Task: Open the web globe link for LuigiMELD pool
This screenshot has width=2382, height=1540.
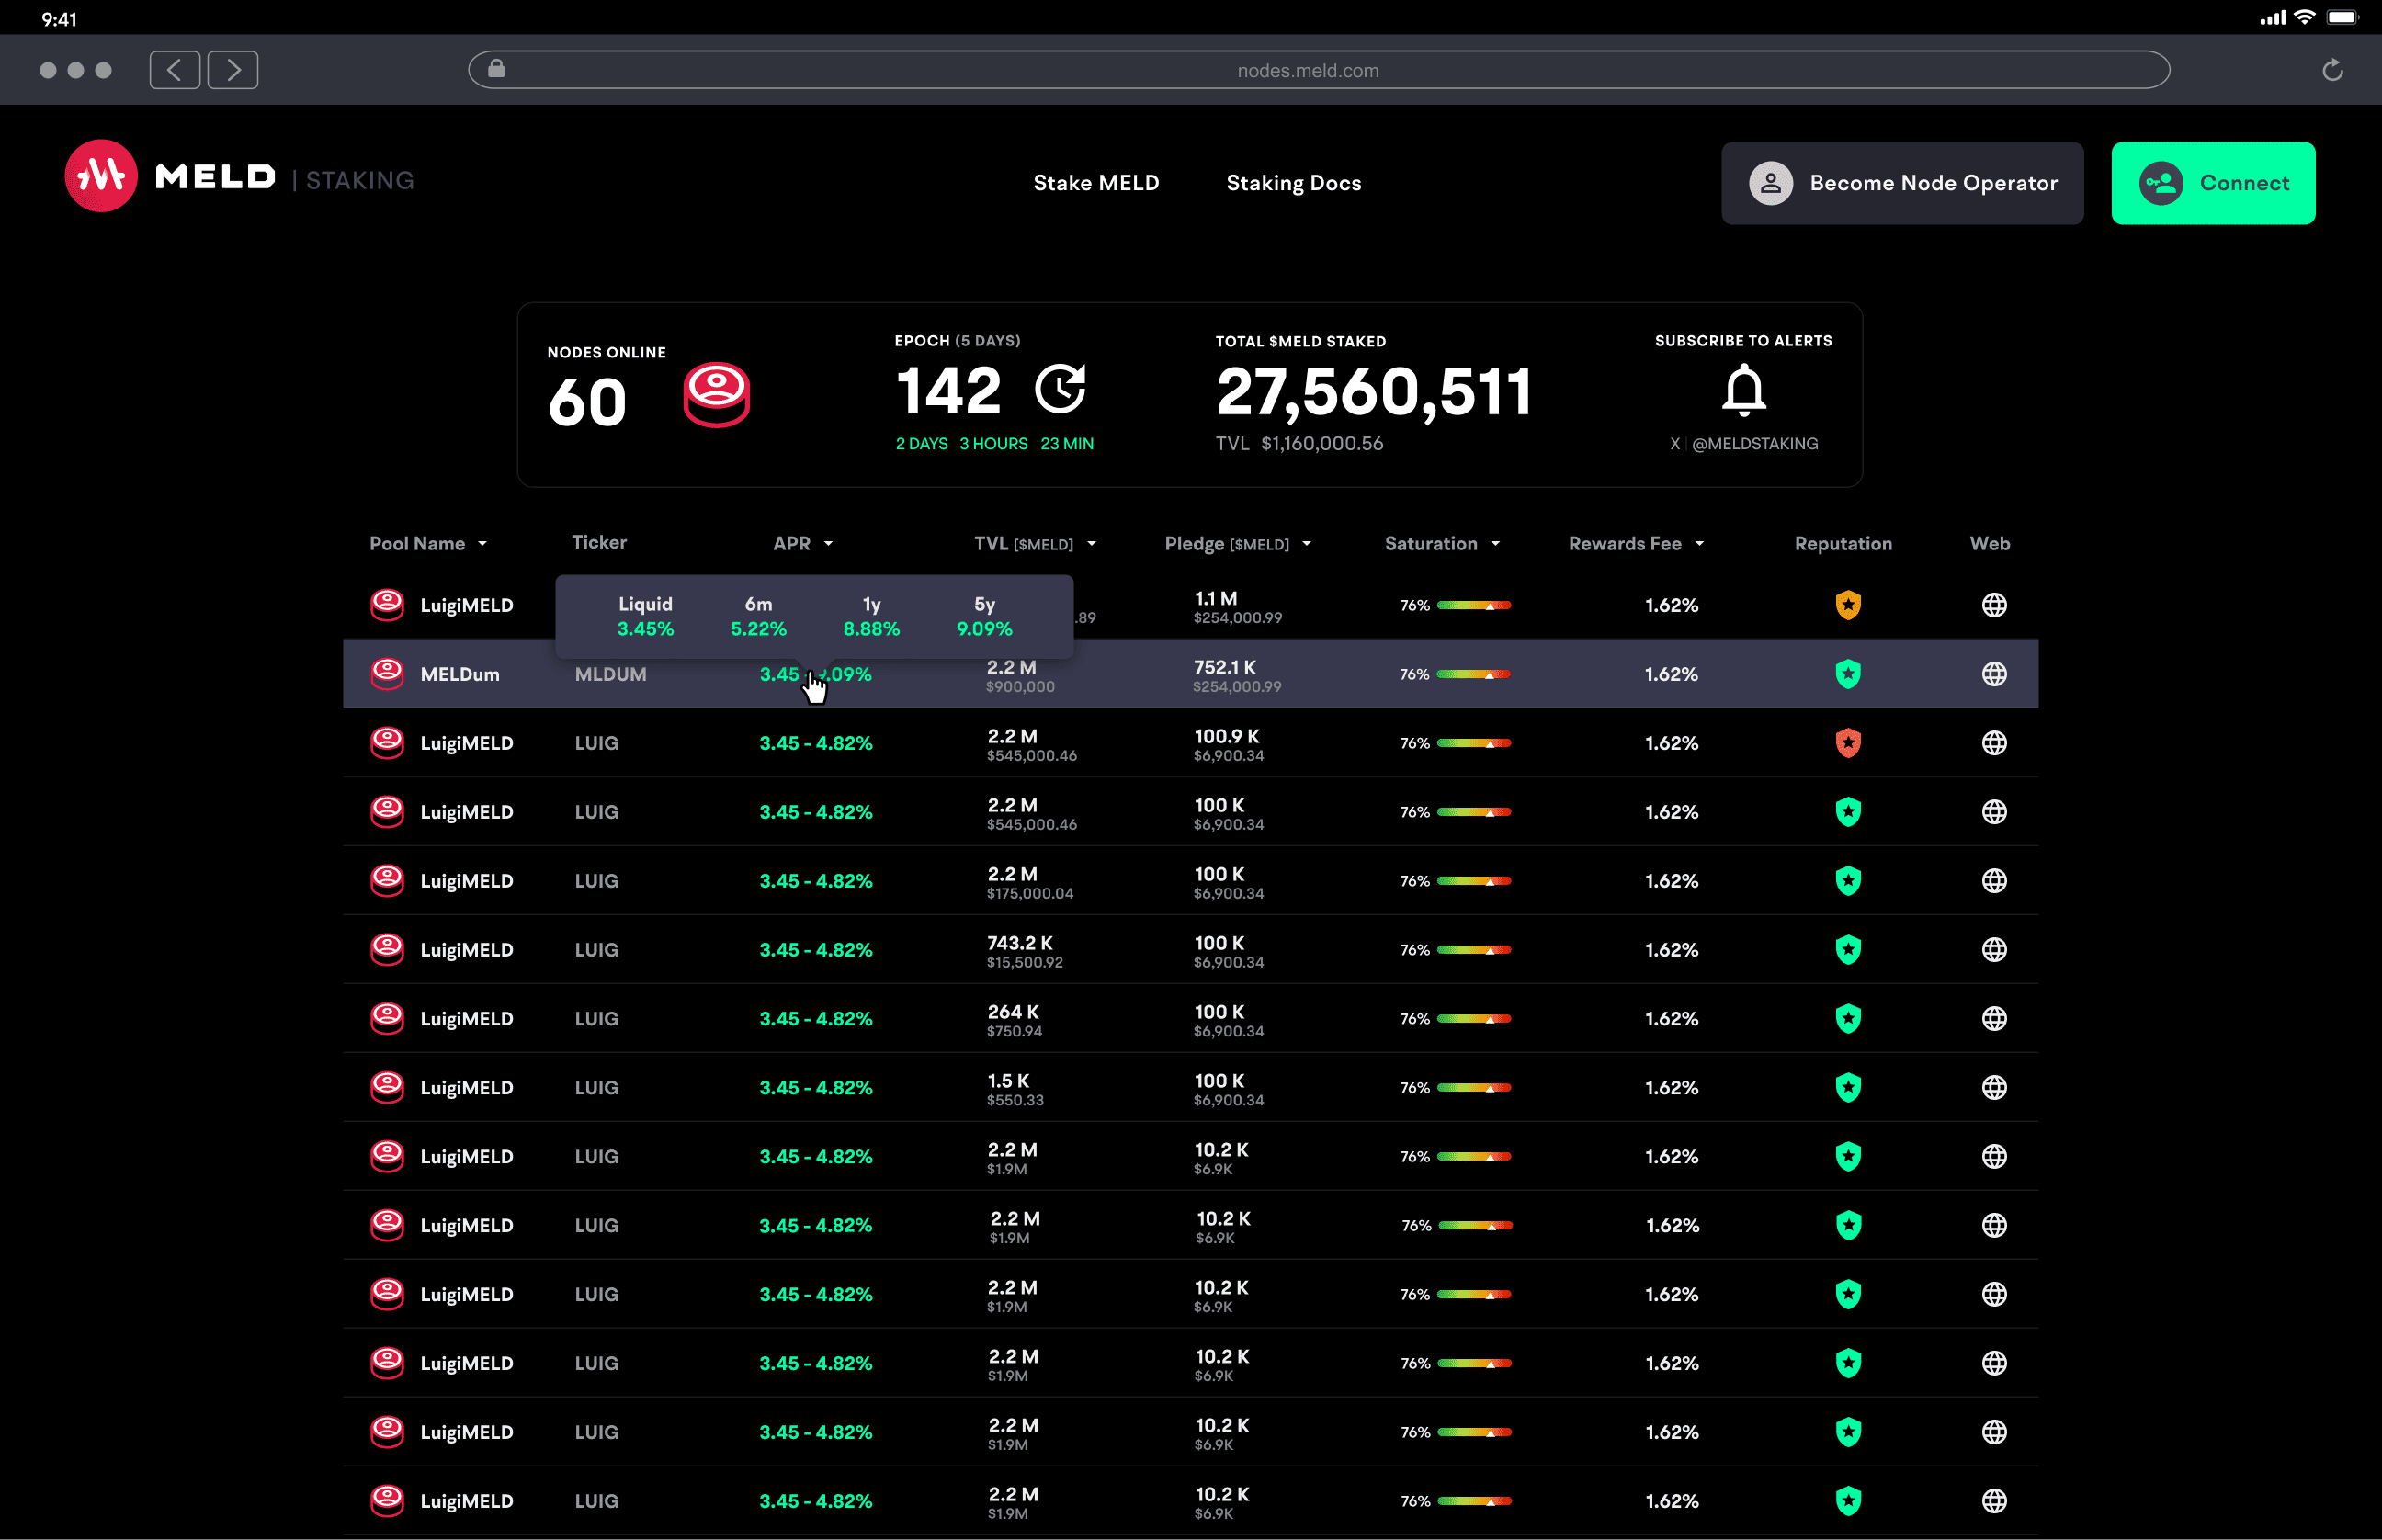Action: pyautogui.click(x=1994, y=604)
